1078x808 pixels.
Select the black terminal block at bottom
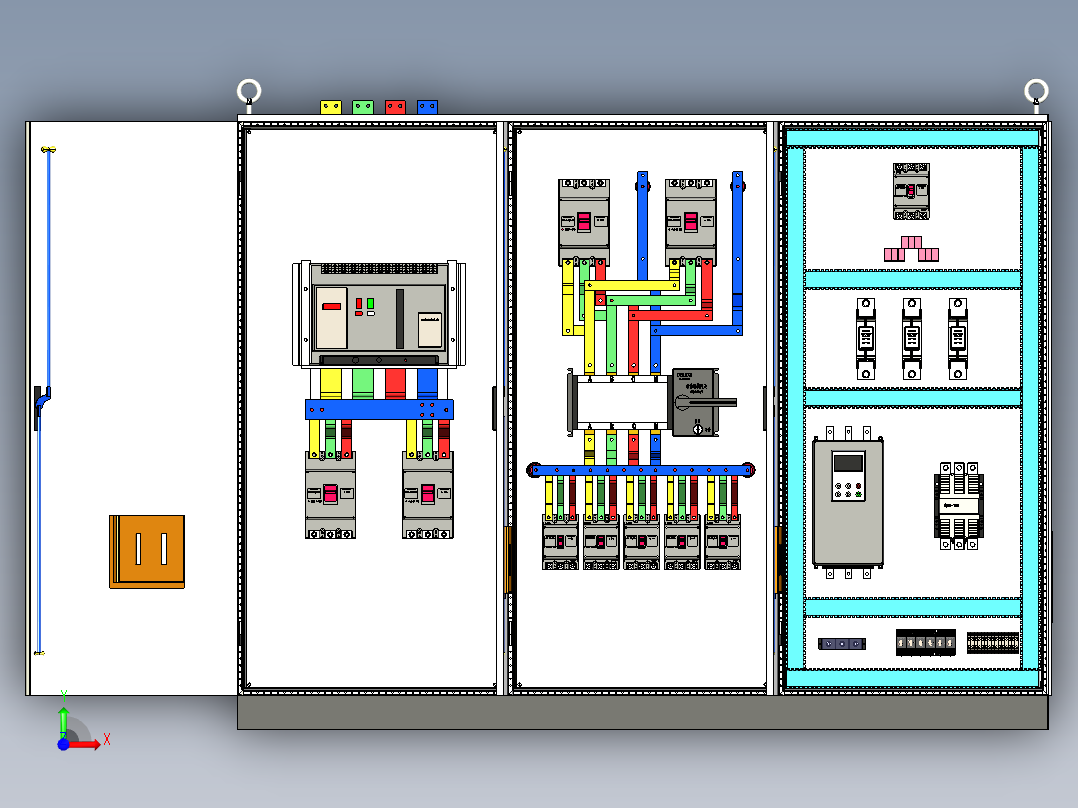pyautogui.click(x=925, y=642)
